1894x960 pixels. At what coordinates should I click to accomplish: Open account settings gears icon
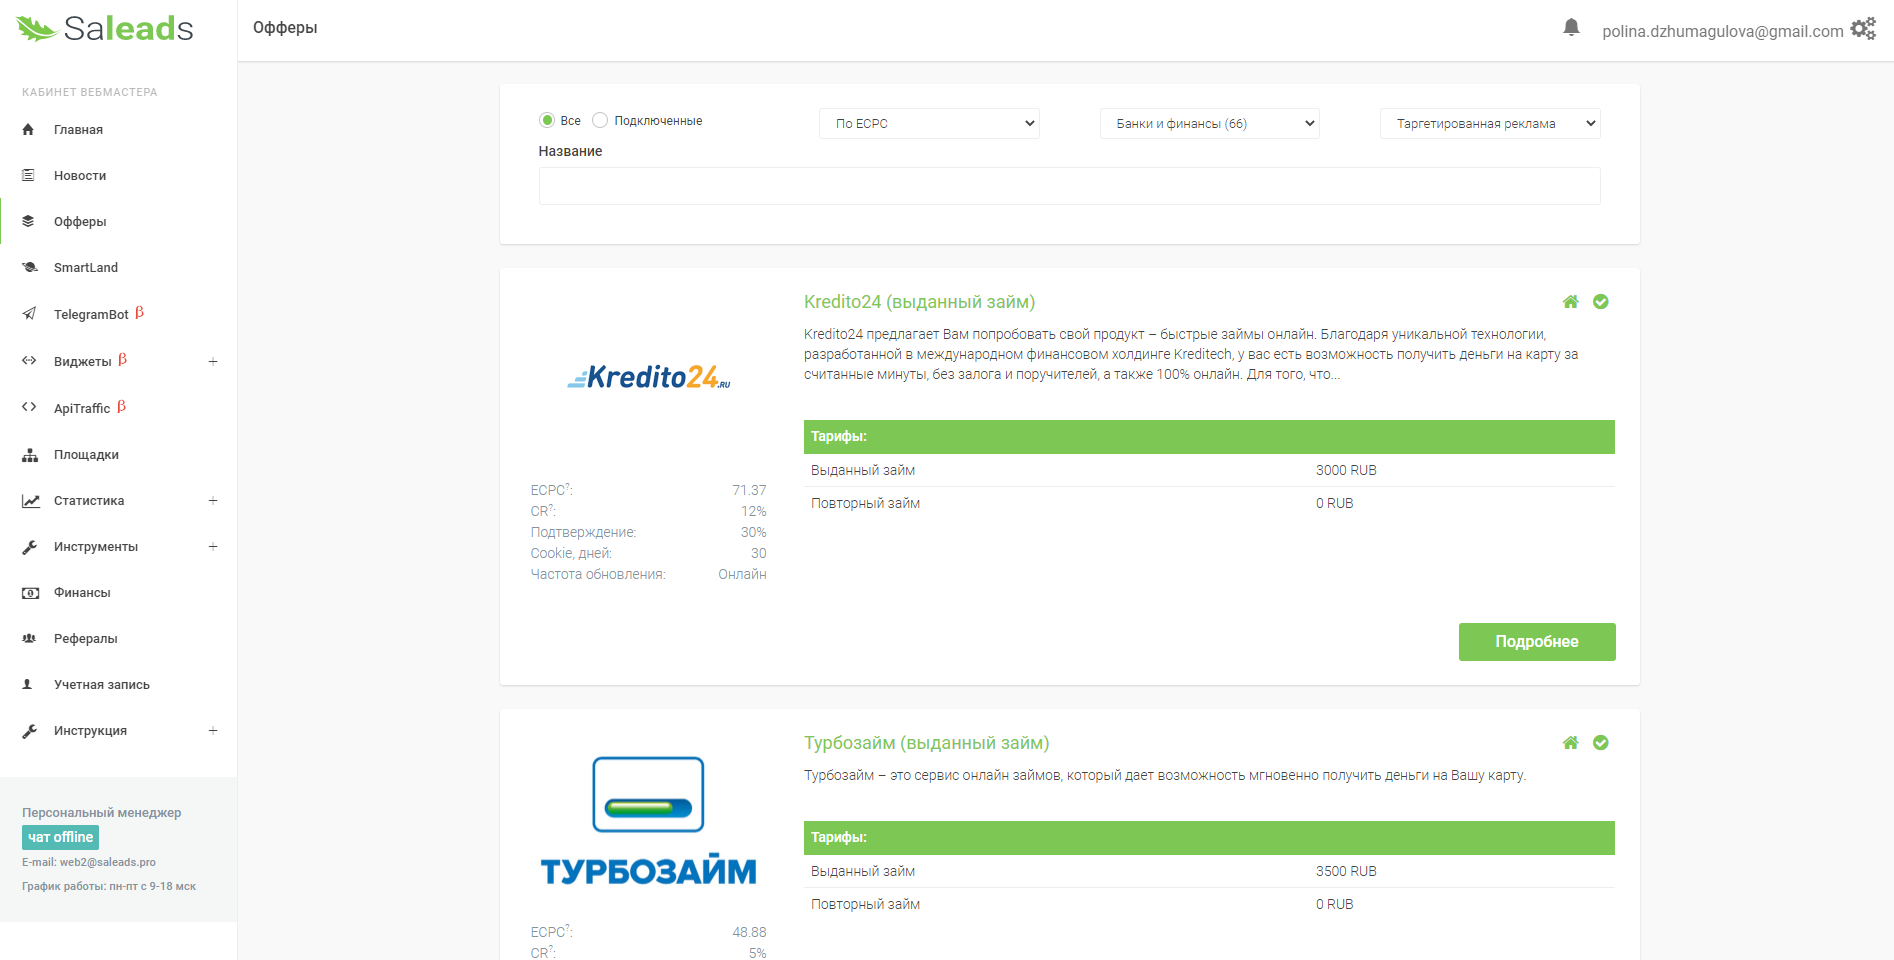click(x=1863, y=28)
